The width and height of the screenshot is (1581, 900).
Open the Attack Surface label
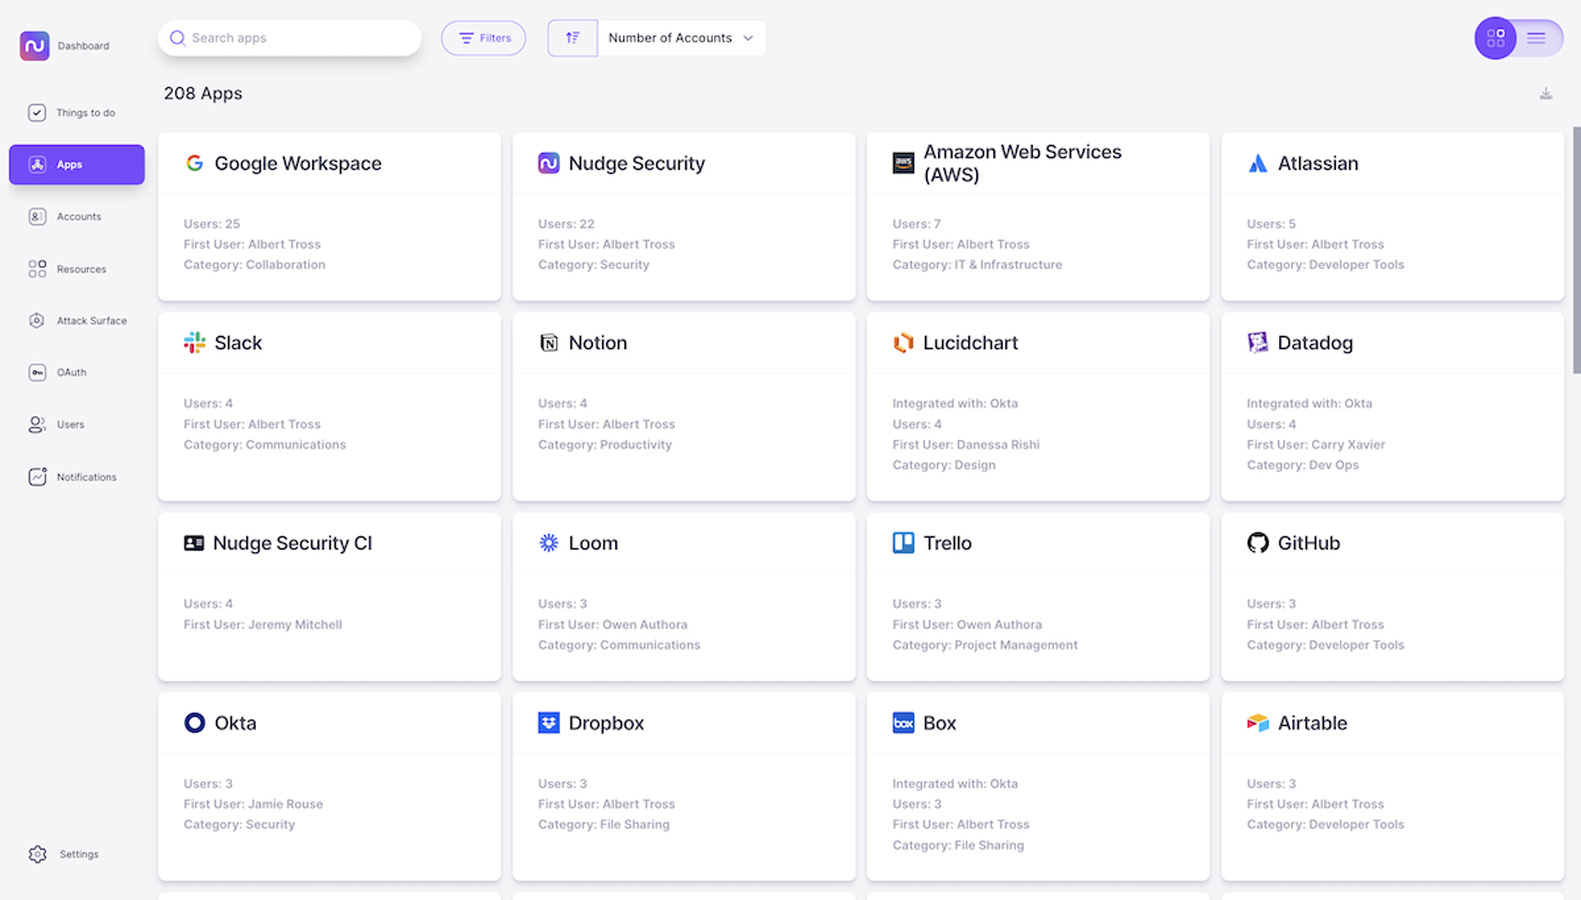(92, 321)
